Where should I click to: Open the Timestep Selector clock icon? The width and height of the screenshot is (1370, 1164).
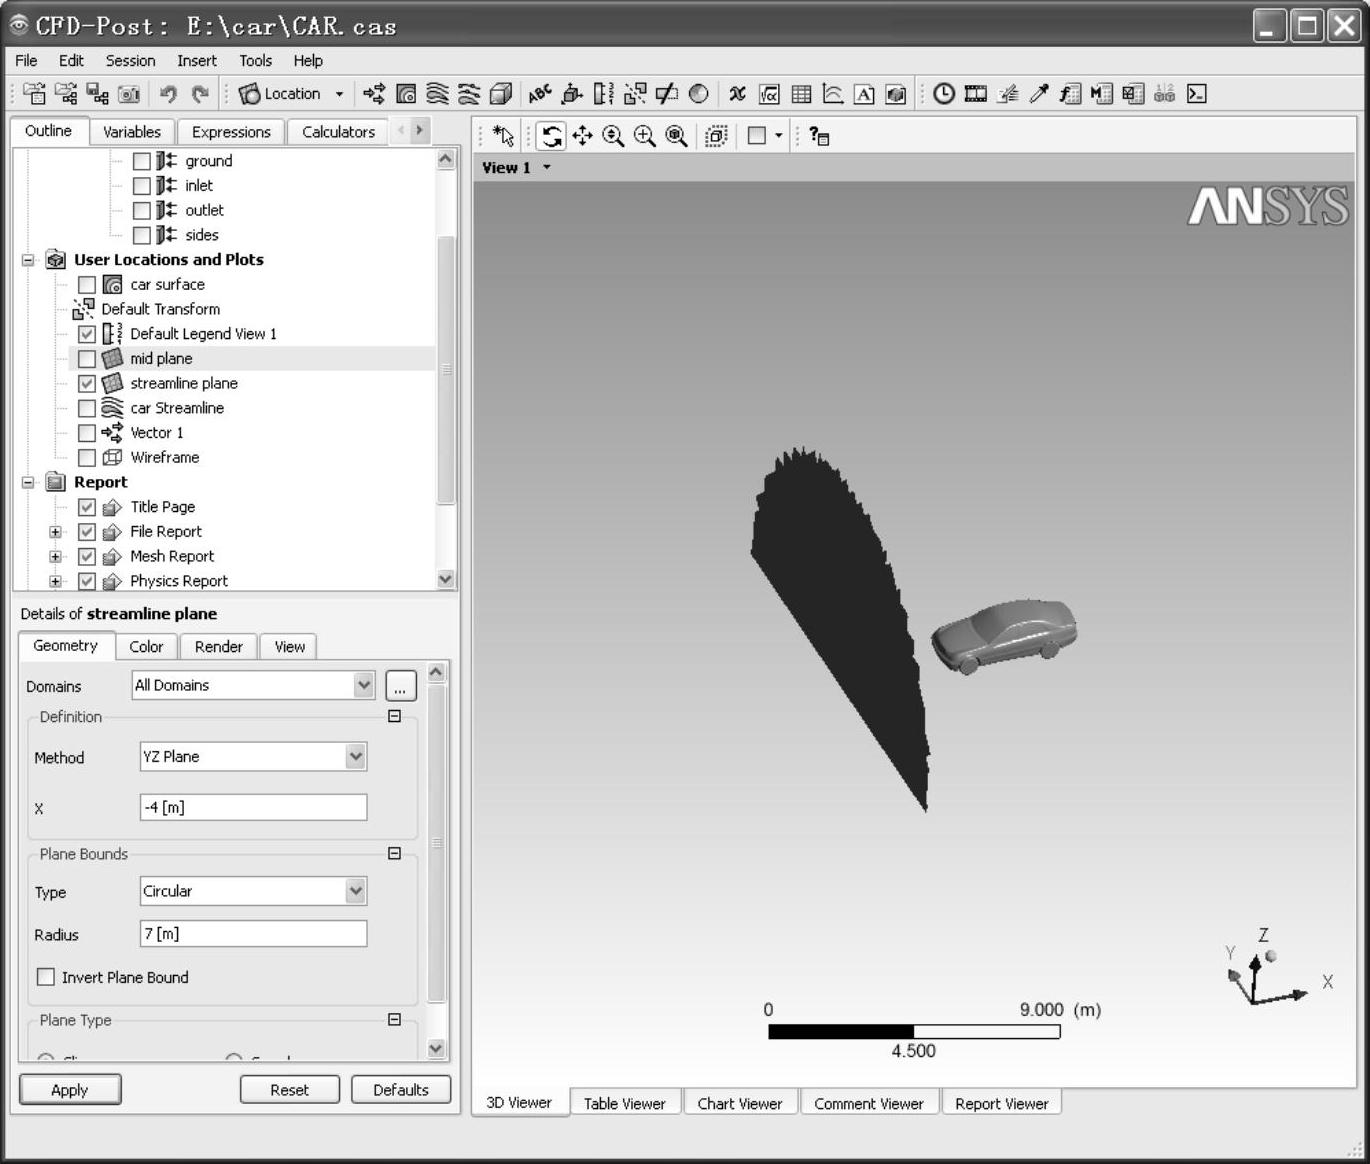click(x=943, y=94)
